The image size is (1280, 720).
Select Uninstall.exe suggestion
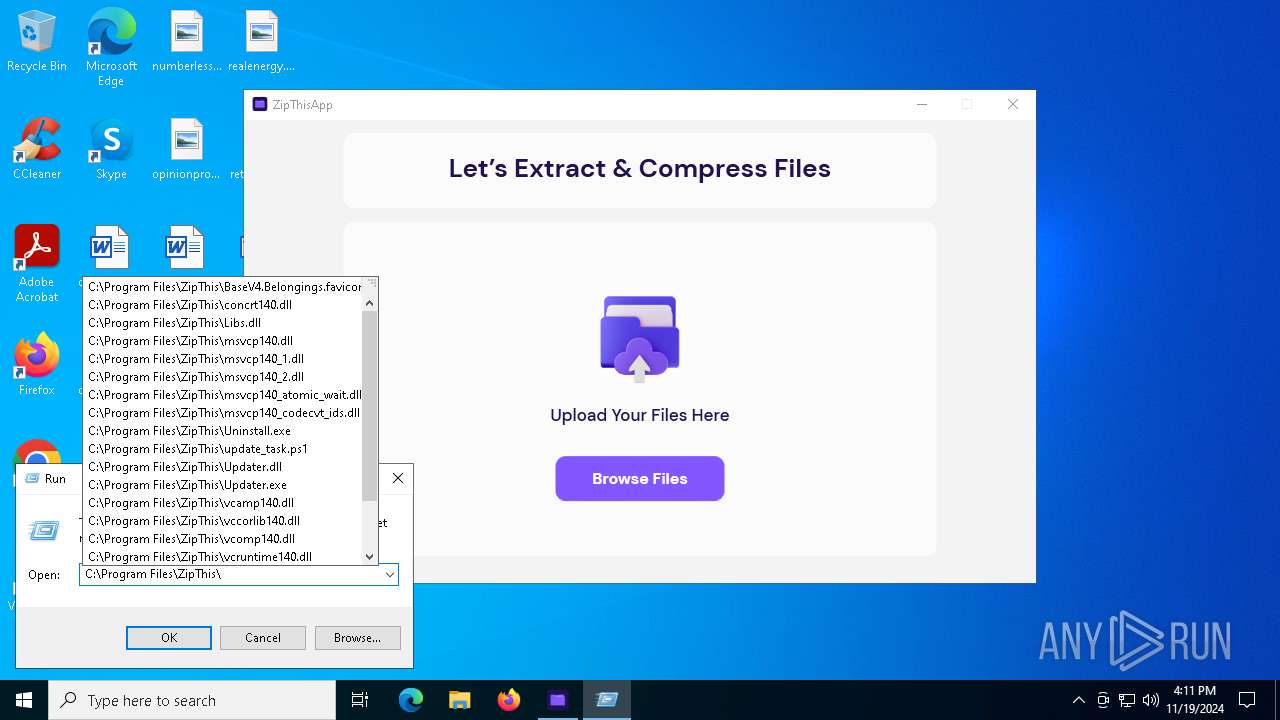222,431
